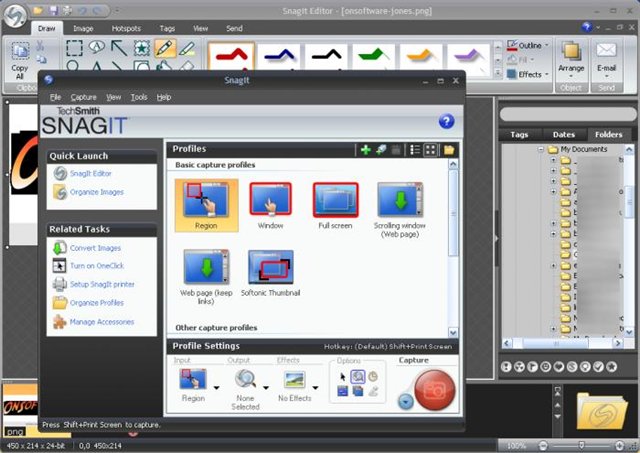Screen dimensions: 640x453
Task: Choose the green line style swatch
Action: [373, 58]
